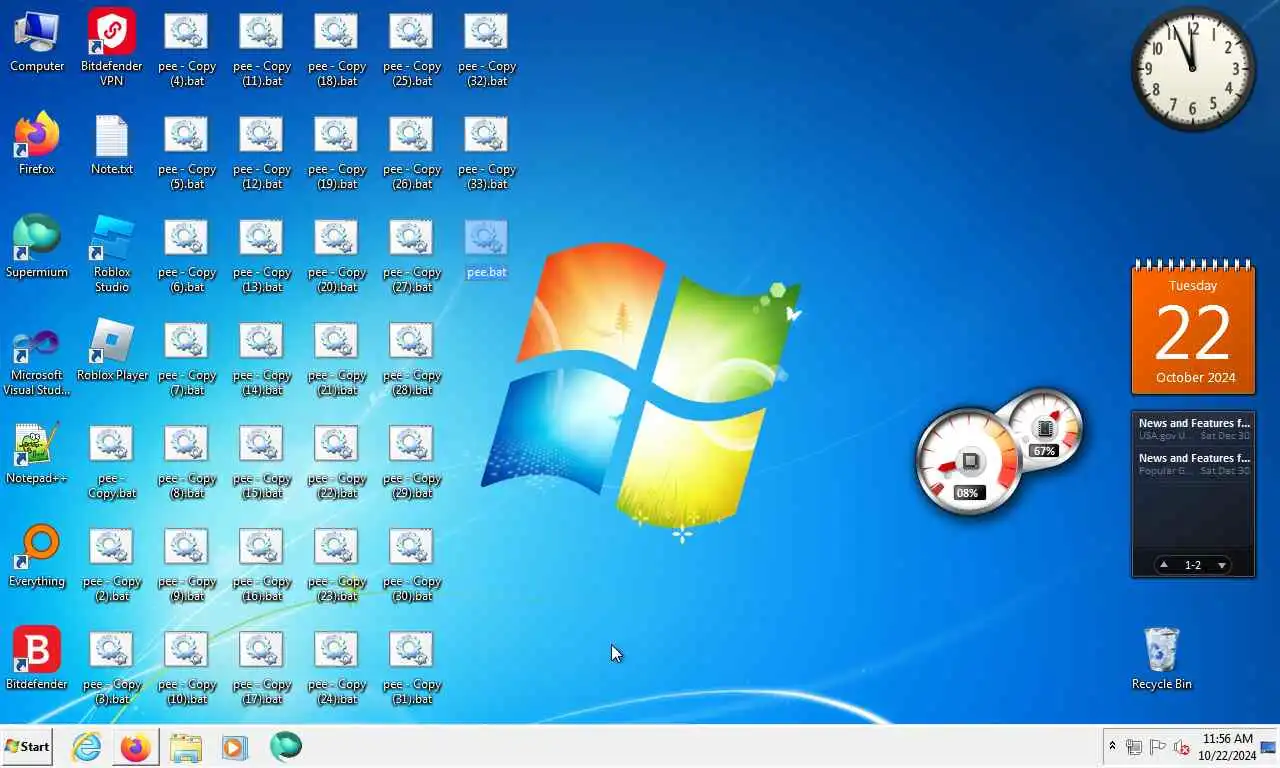Screen dimensions: 1280x768
Task: Select pee - Copy (6).bat
Action: click(x=187, y=256)
